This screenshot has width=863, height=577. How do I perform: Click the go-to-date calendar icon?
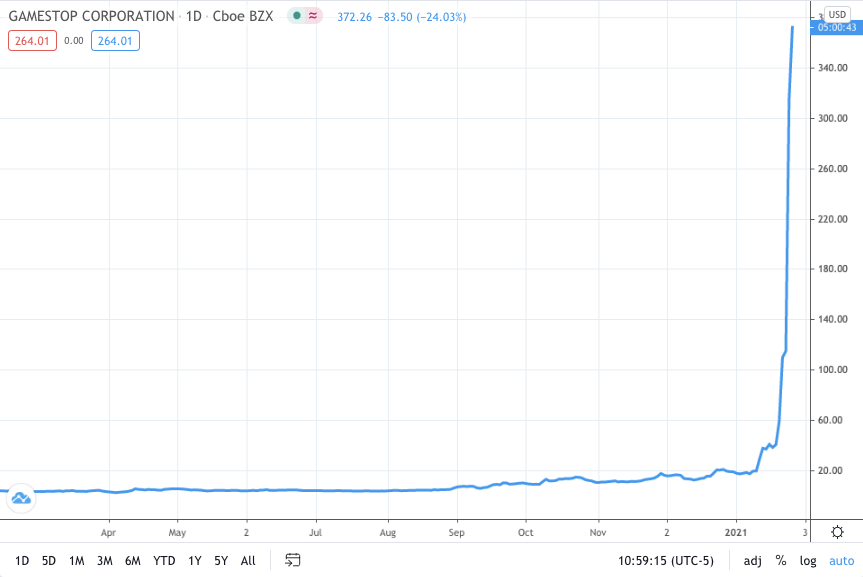pyautogui.click(x=292, y=560)
